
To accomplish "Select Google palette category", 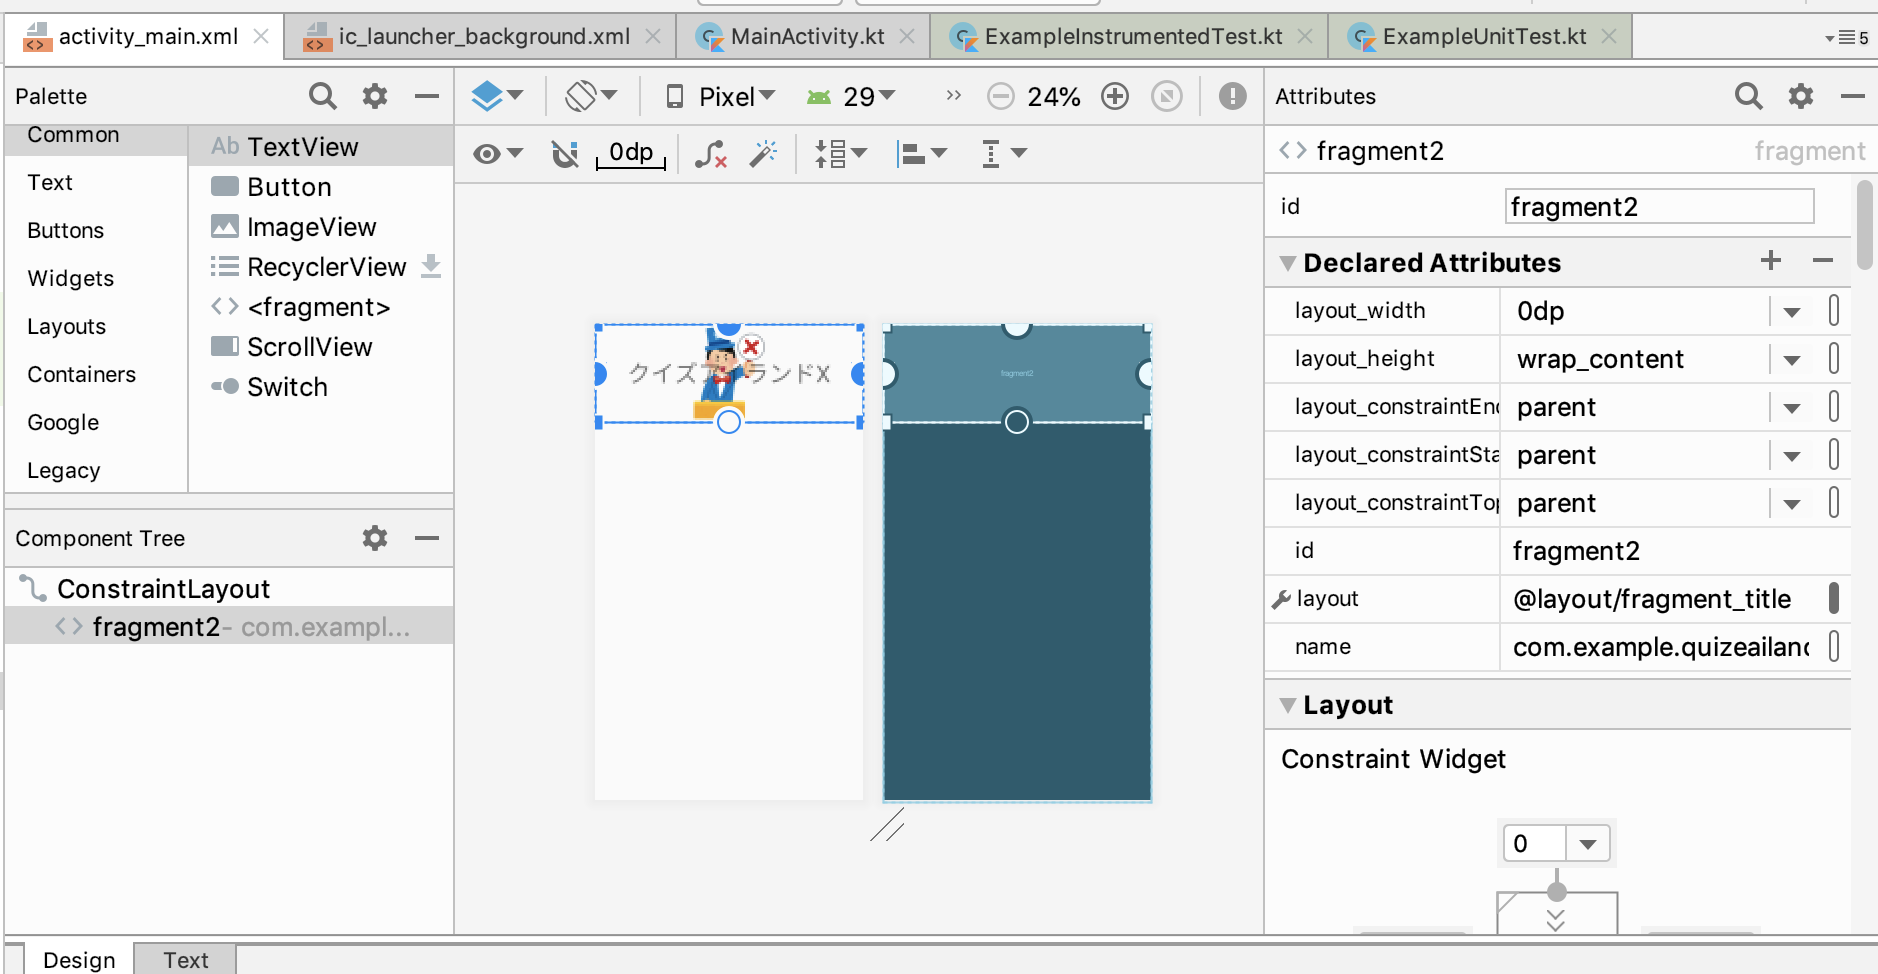I will [x=96, y=422].
